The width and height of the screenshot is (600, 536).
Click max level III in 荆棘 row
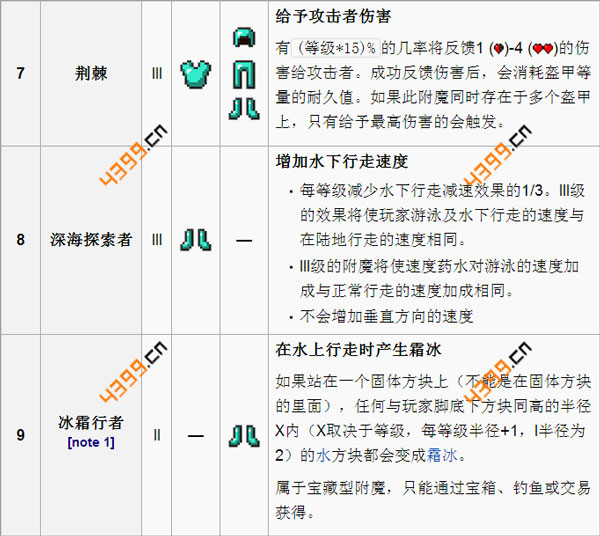157,73
